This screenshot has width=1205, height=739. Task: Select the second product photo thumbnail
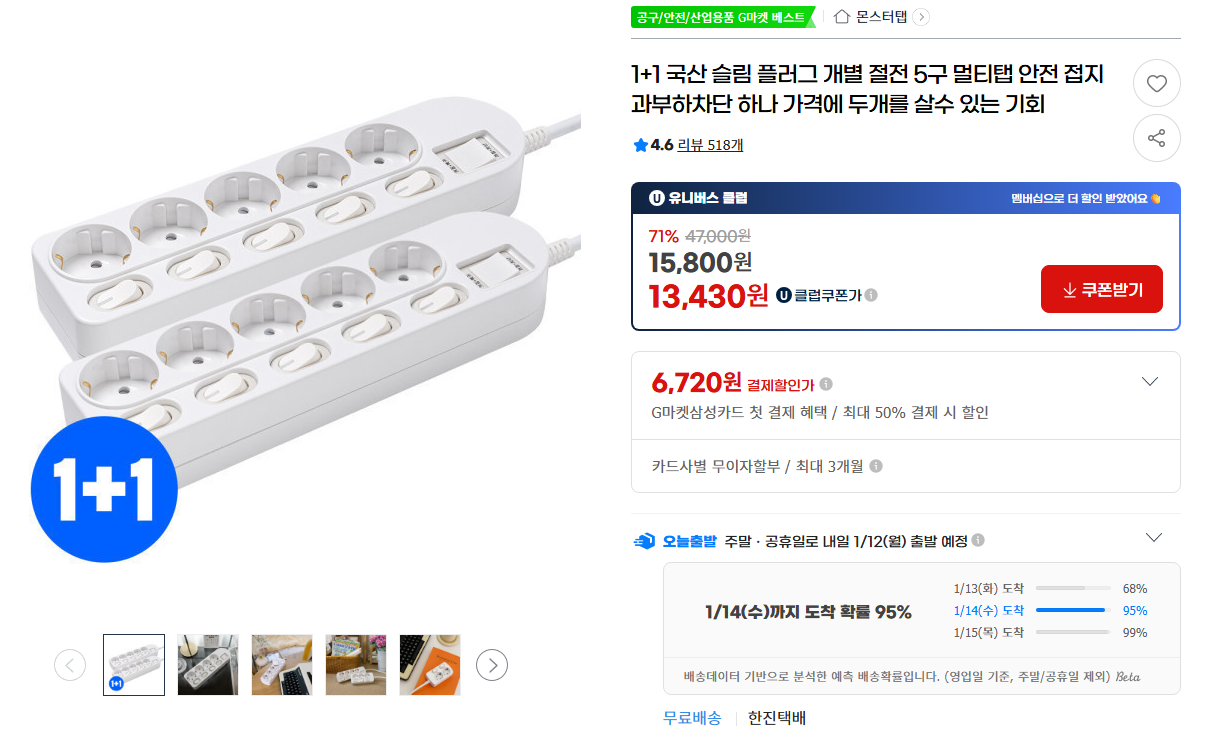pyautogui.click(x=207, y=664)
